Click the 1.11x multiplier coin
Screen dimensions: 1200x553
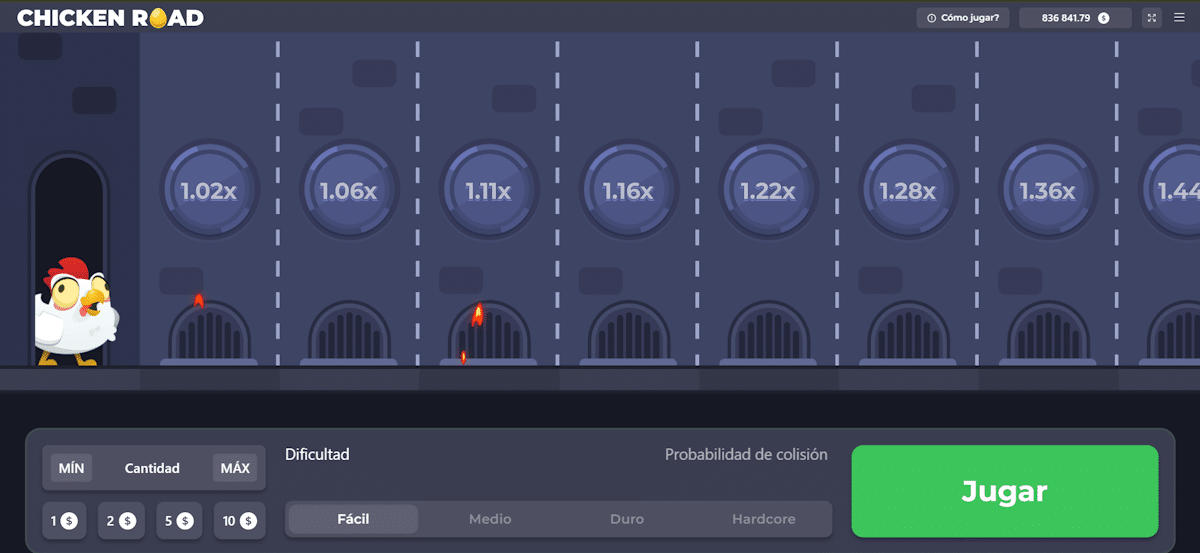coord(489,190)
